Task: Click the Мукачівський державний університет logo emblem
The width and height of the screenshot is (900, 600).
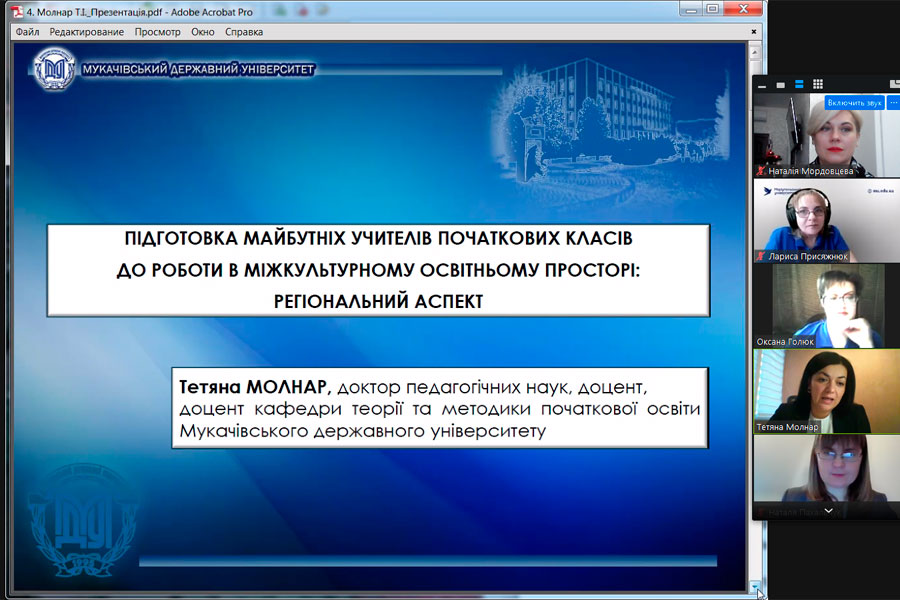Action: coord(54,69)
